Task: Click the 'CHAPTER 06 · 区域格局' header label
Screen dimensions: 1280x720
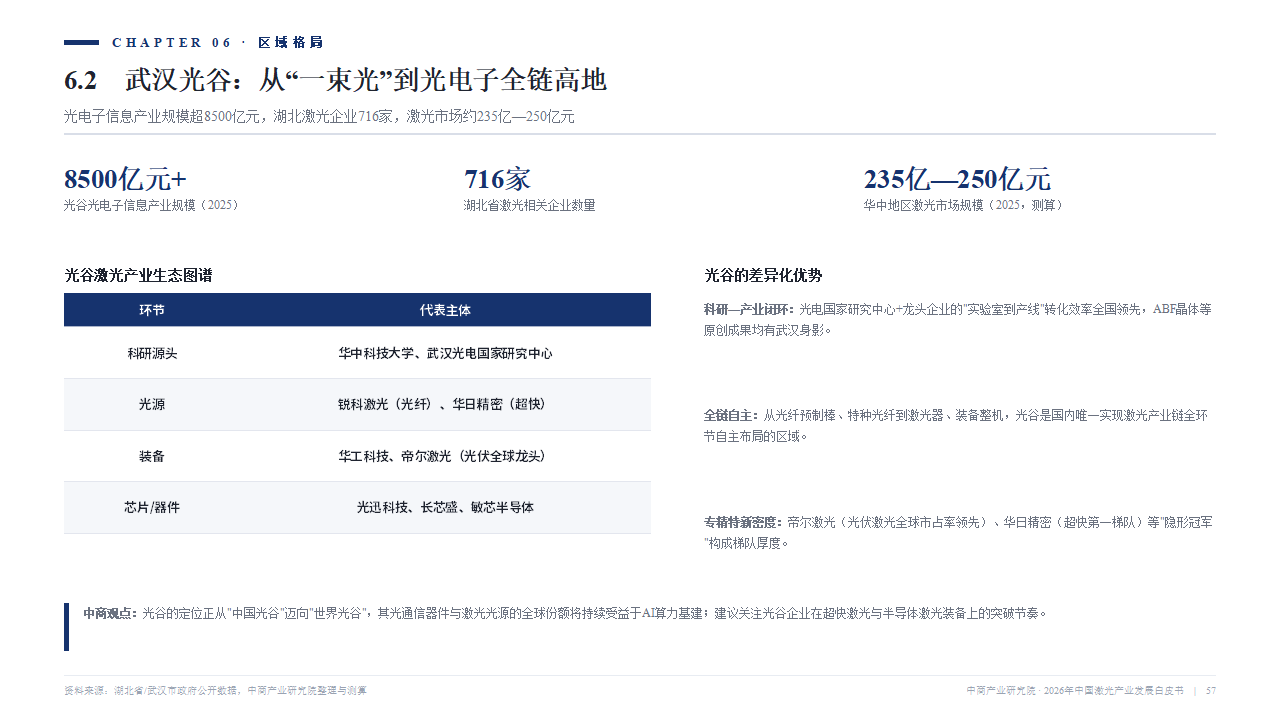Action: tap(218, 42)
